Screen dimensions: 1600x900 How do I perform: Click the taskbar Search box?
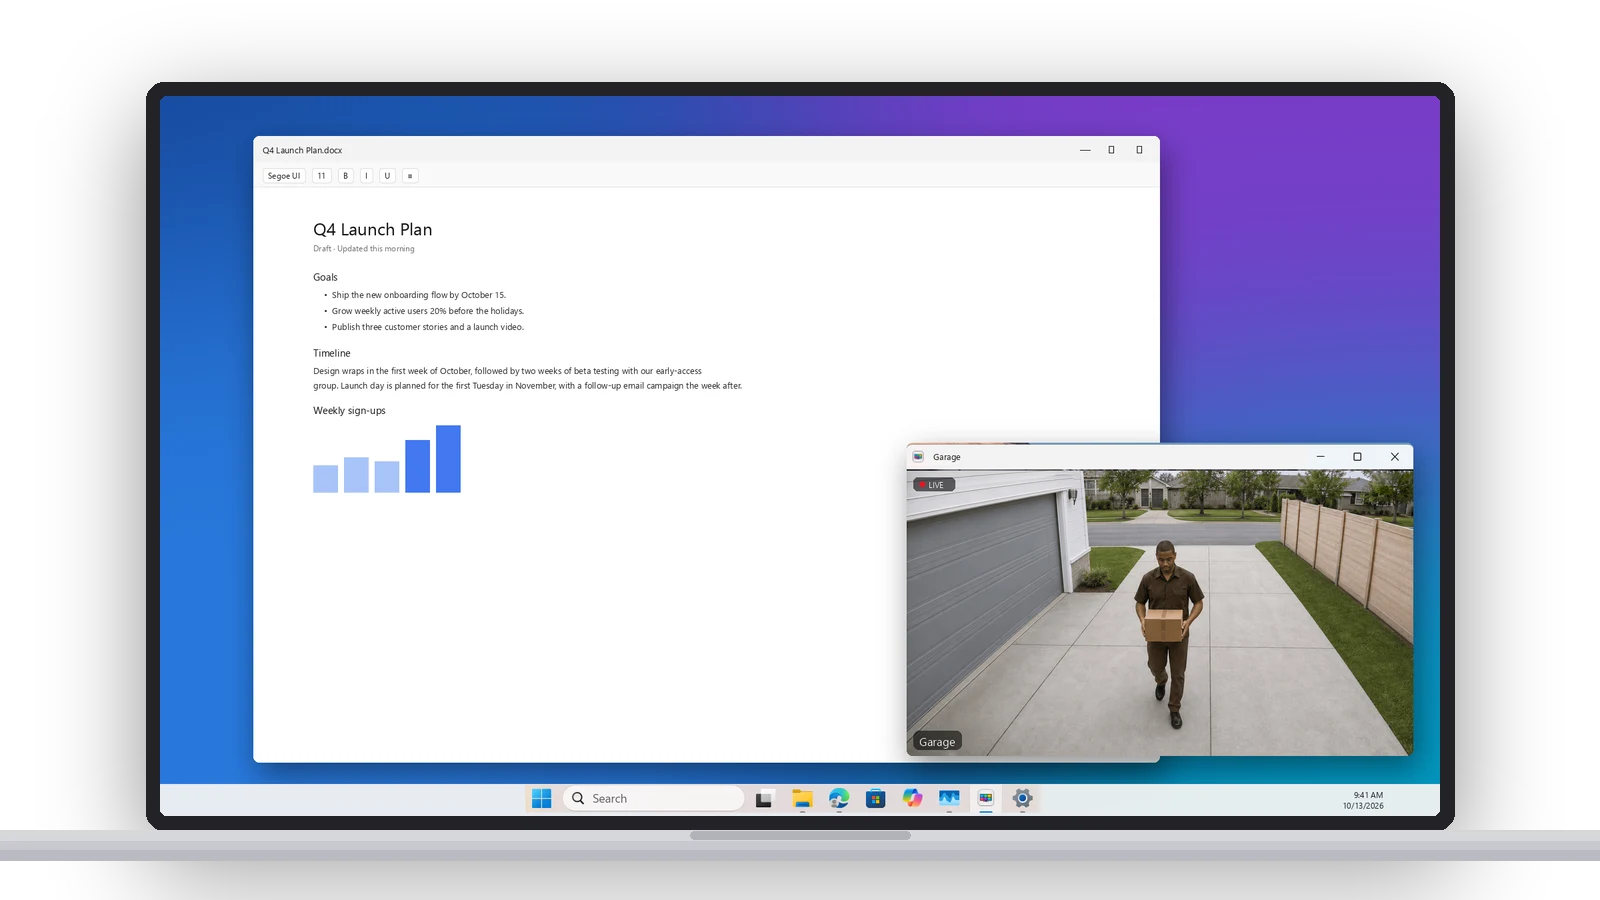click(654, 798)
